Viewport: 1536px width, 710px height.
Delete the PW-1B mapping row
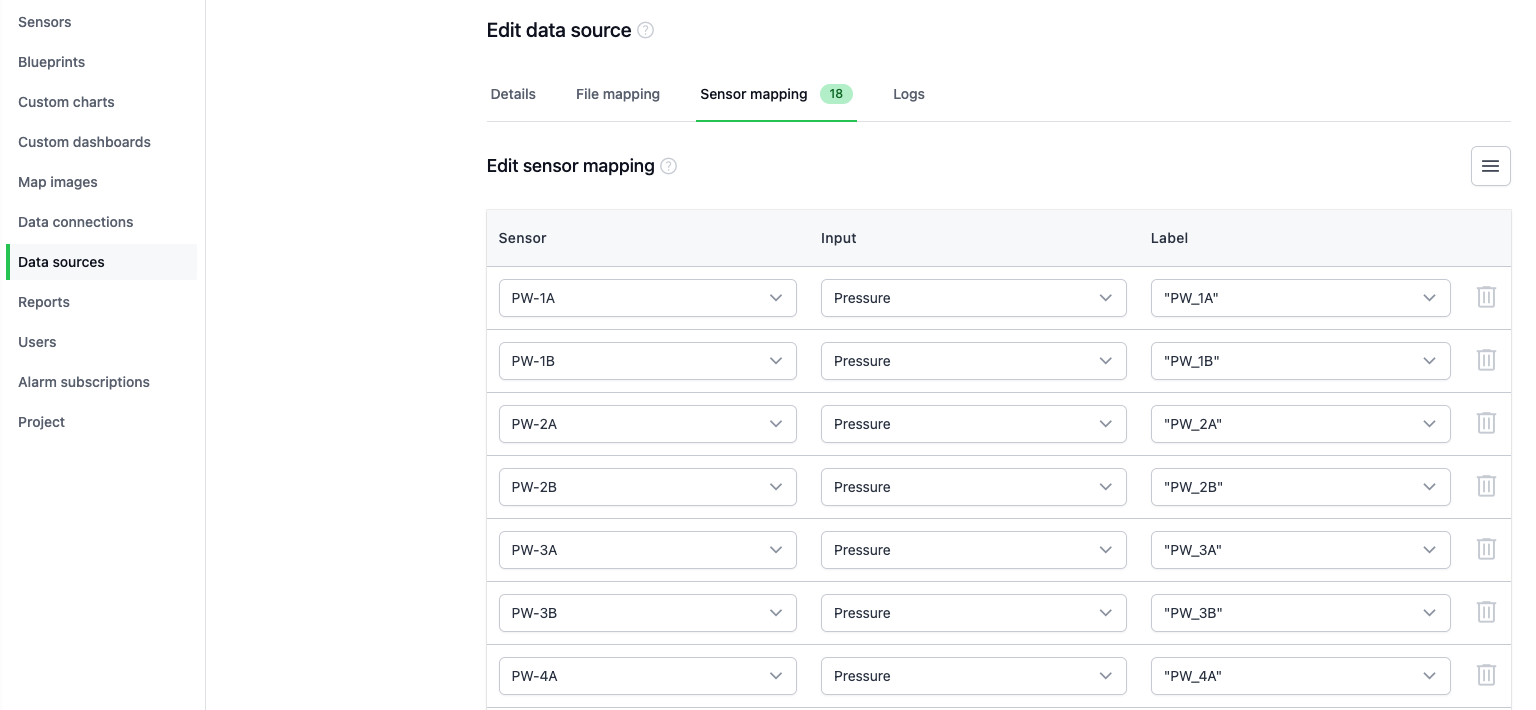coord(1486,360)
